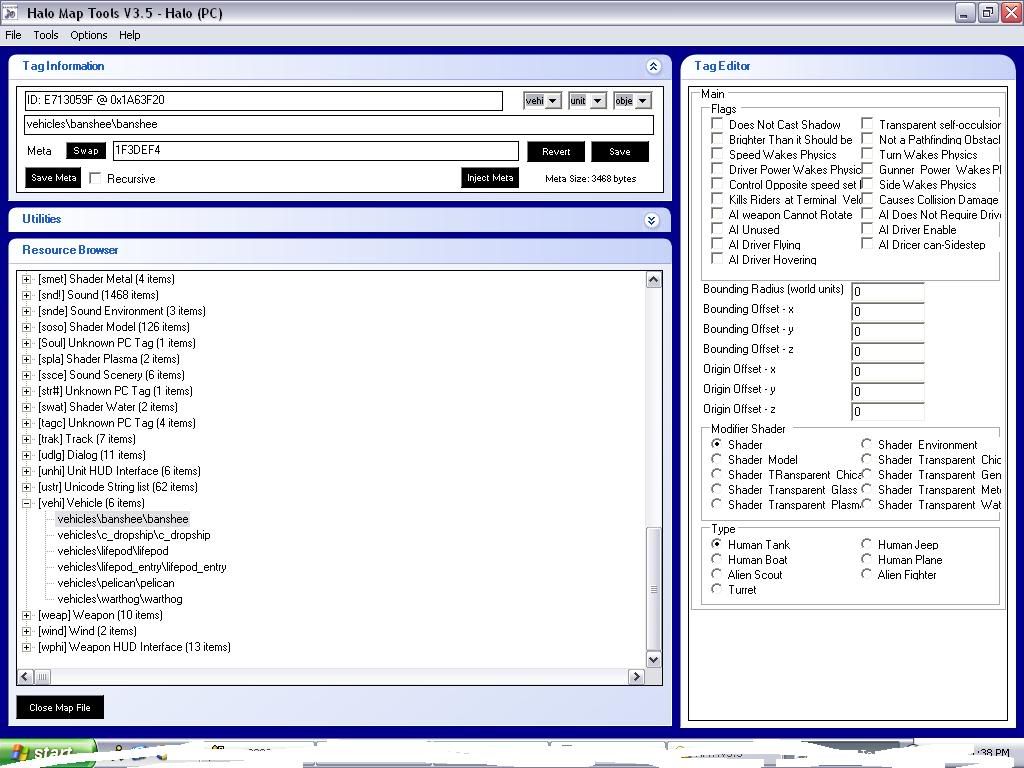This screenshot has width=1024, height=768.
Task: Click Resource Browser scroll up arrow
Action: click(x=653, y=280)
